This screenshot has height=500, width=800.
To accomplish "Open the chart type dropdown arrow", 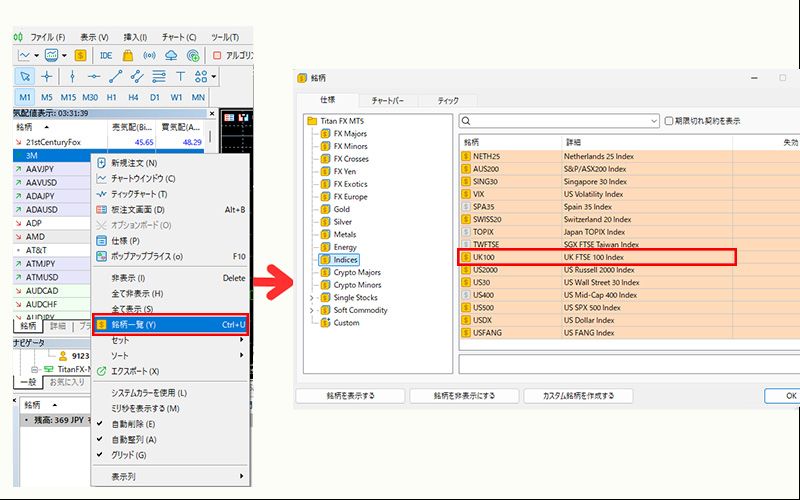I will coord(37,55).
